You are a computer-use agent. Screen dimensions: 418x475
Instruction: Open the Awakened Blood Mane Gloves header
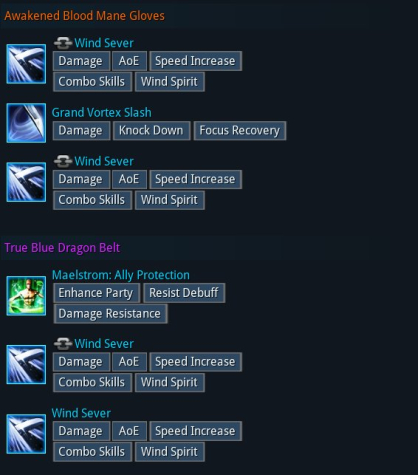click(x=84, y=16)
